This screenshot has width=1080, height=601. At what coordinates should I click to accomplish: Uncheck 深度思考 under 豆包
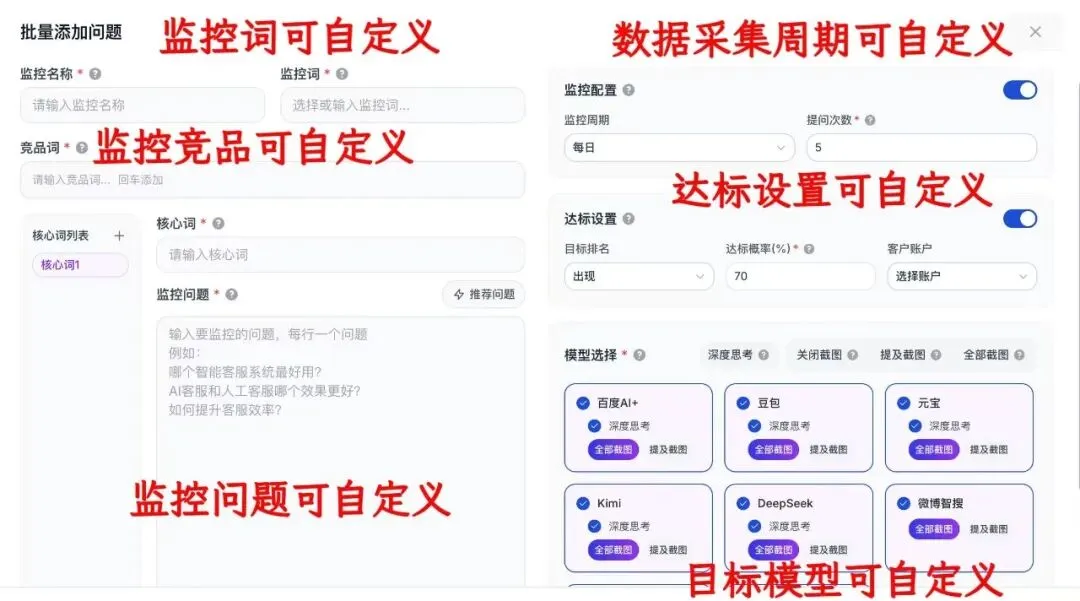tap(755, 425)
